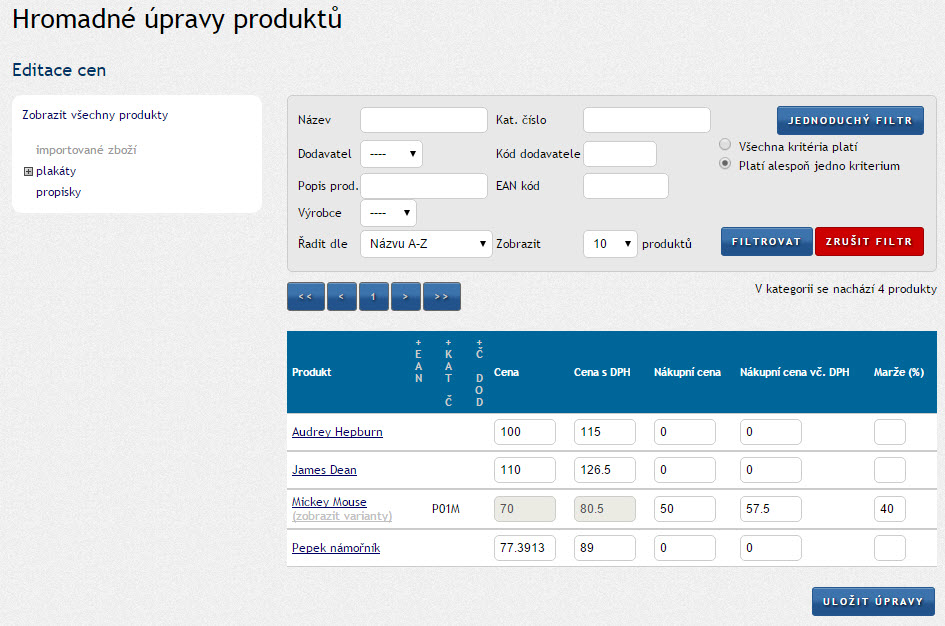The image size is (945, 626).
Task: Select 'Všechna kritéria platí' radio option
Action: [726, 145]
